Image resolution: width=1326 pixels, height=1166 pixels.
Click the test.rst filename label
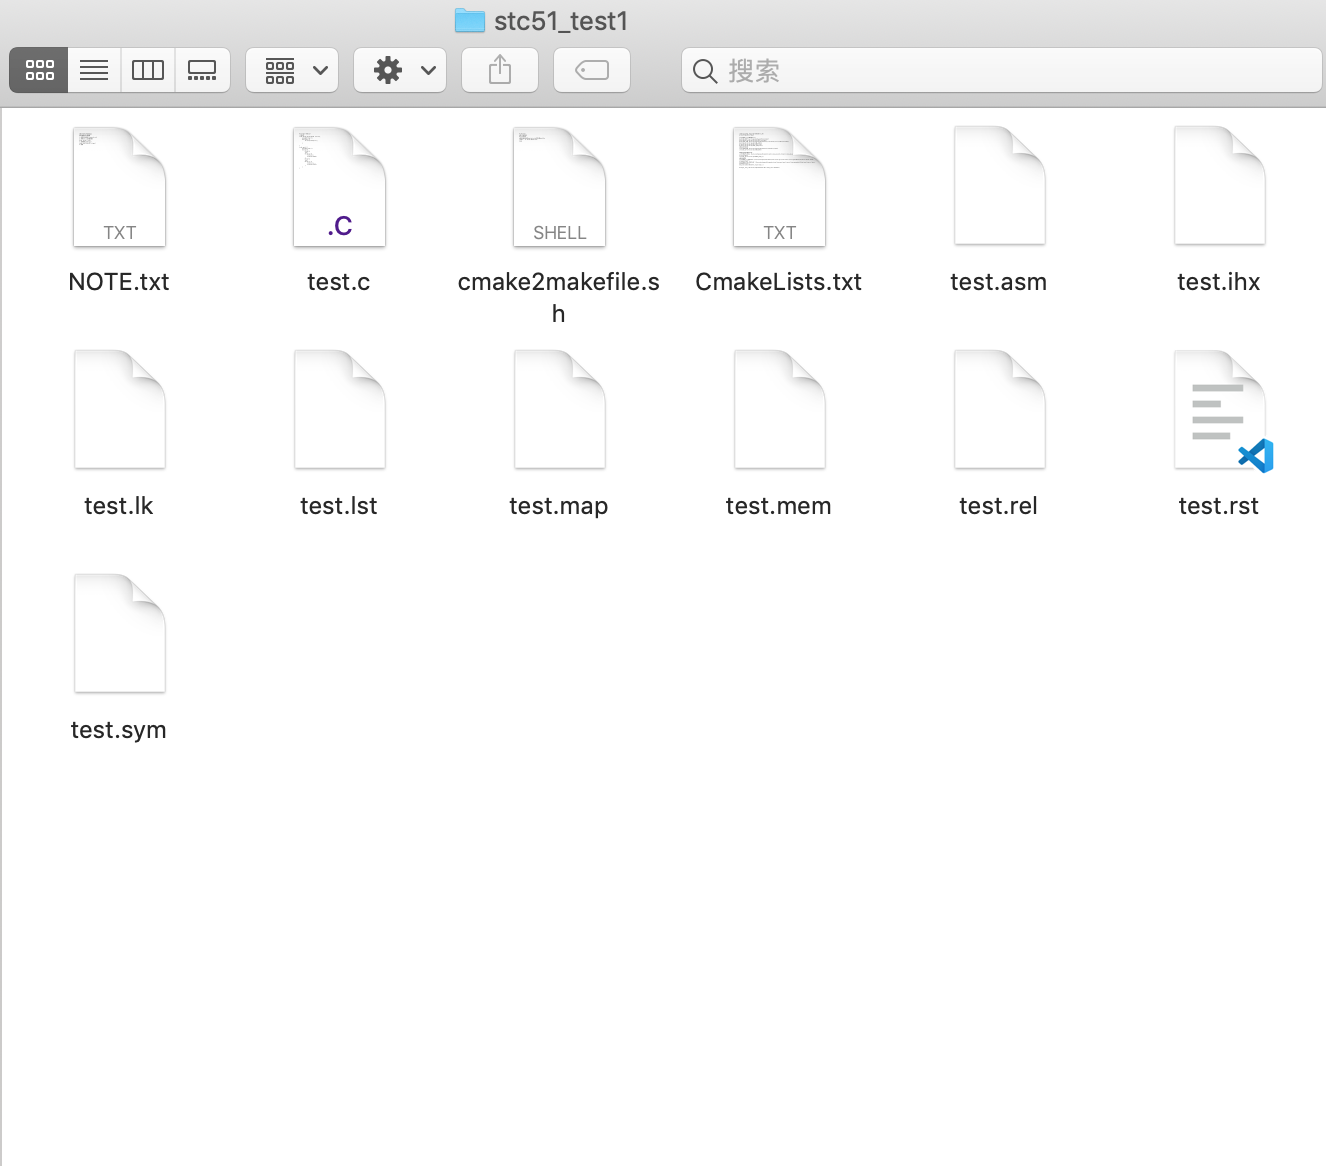coord(1219,506)
